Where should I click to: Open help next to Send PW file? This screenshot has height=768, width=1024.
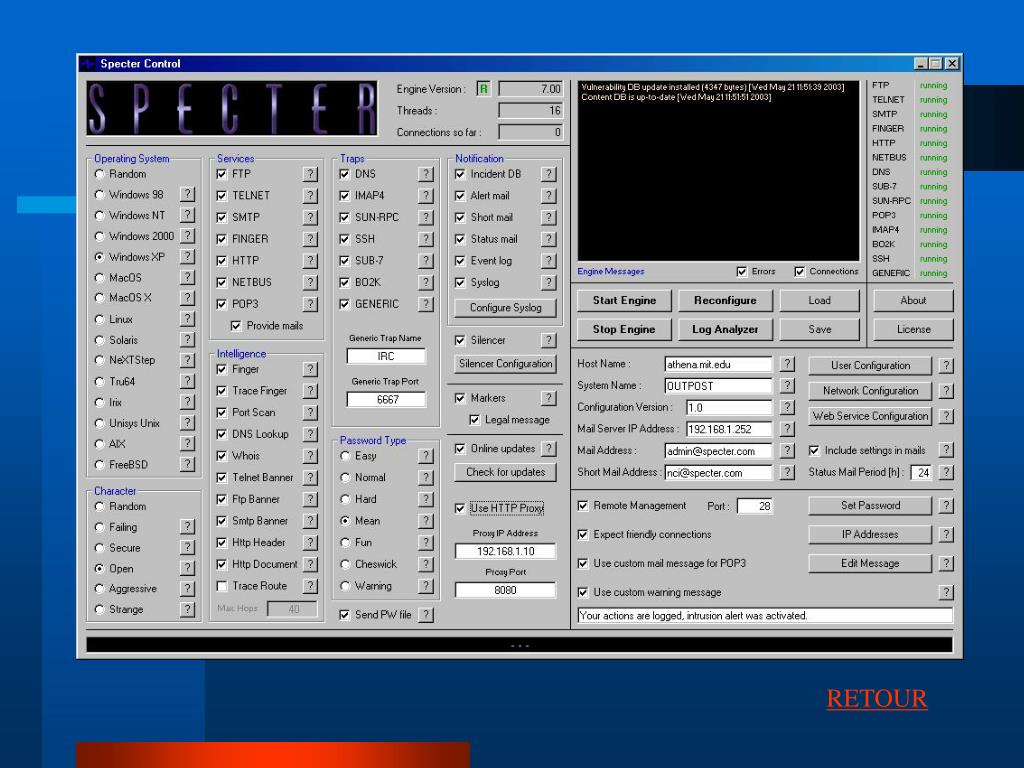[426, 615]
